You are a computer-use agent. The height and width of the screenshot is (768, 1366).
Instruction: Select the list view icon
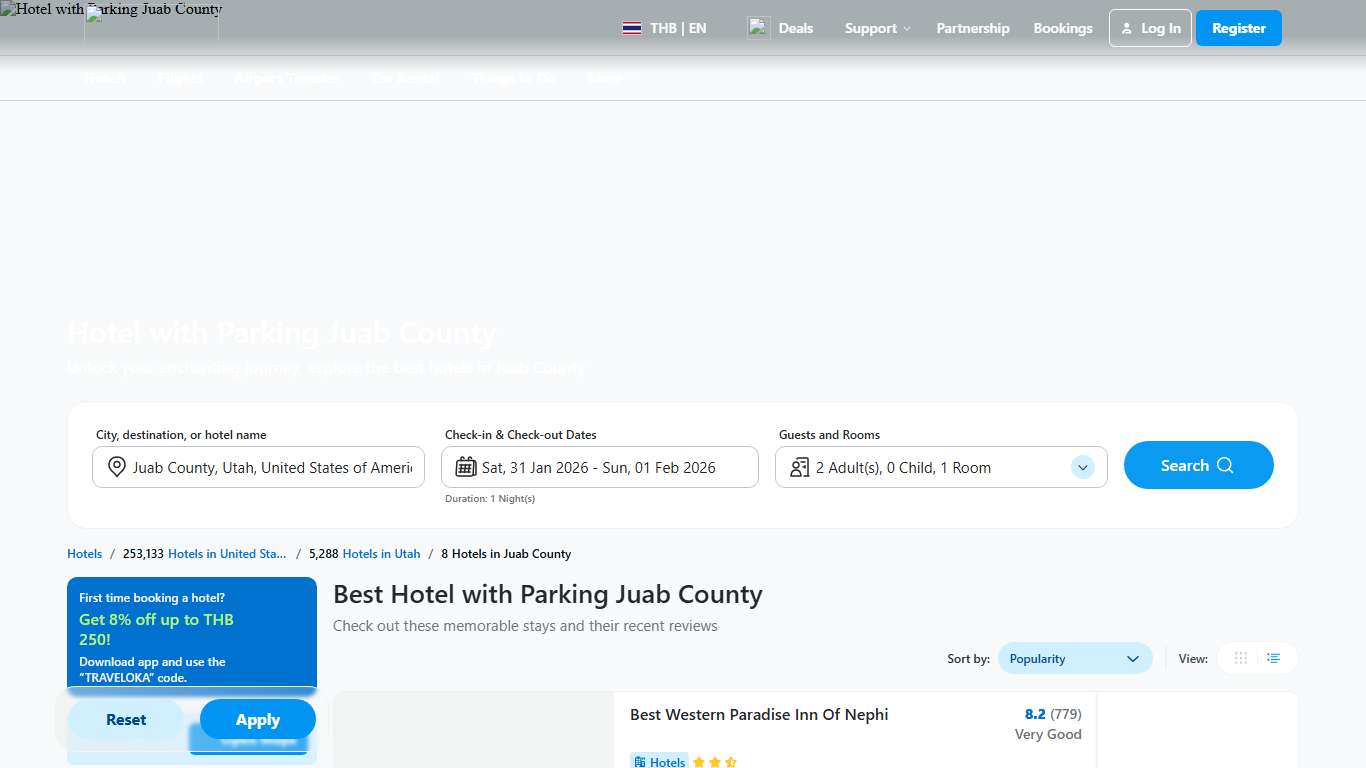(x=1274, y=658)
